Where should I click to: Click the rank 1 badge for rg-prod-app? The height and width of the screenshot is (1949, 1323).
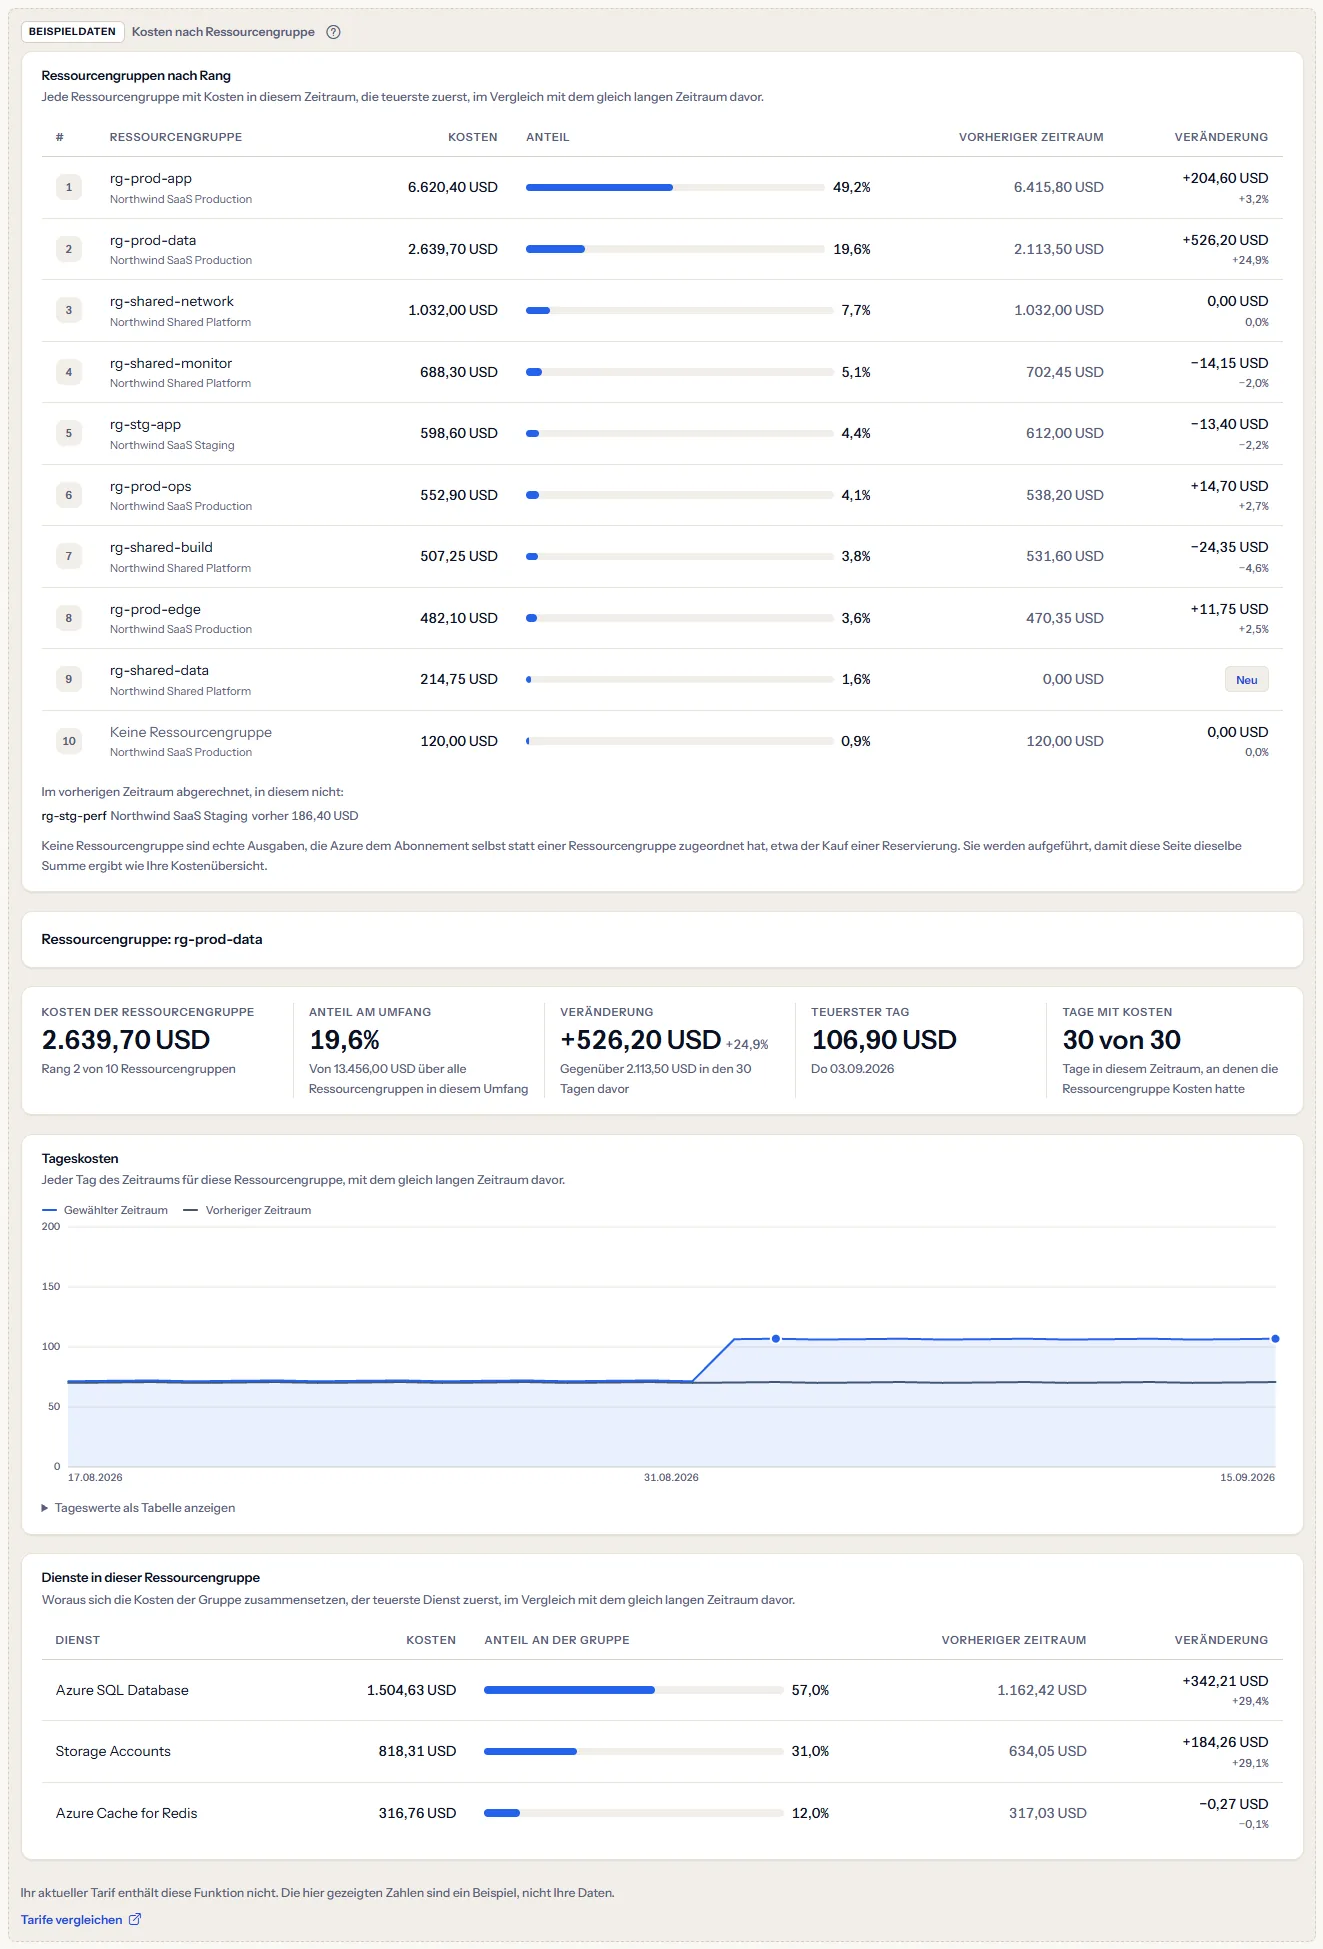69,187
